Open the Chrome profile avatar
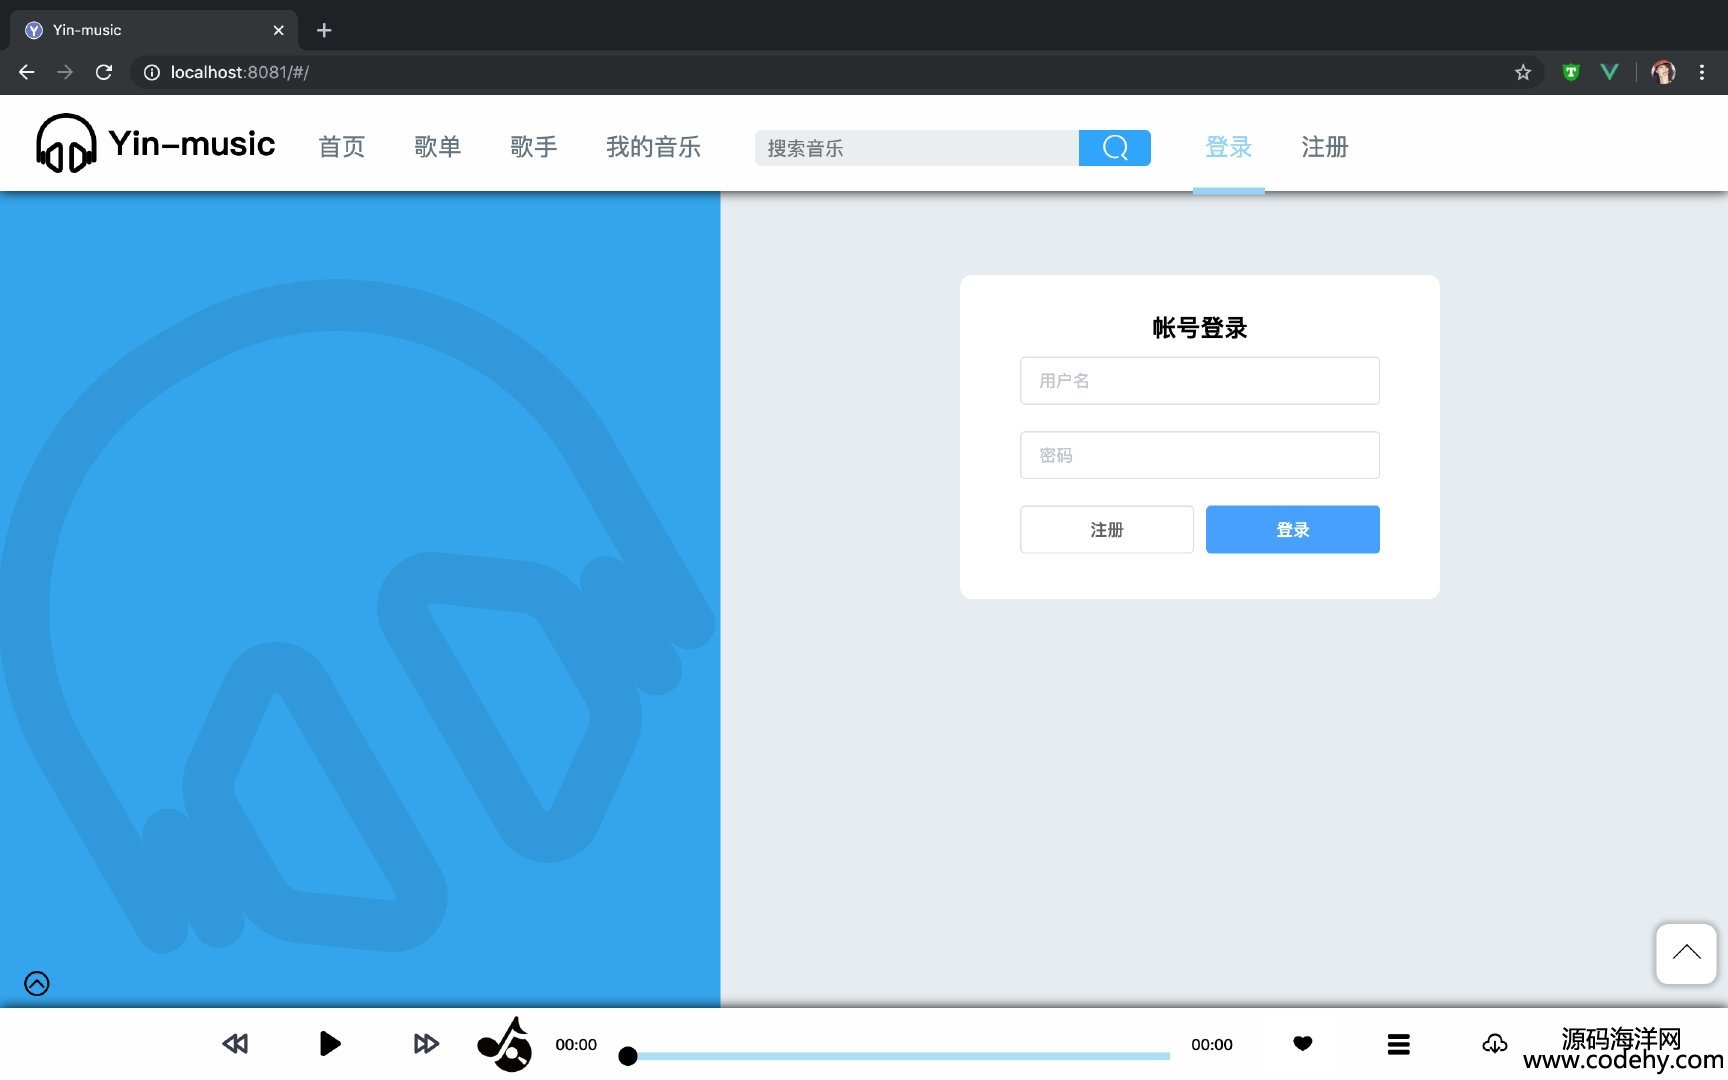Image resolution: width=1728 pixels, height=1080 pixels. (x=1663, y=72)
